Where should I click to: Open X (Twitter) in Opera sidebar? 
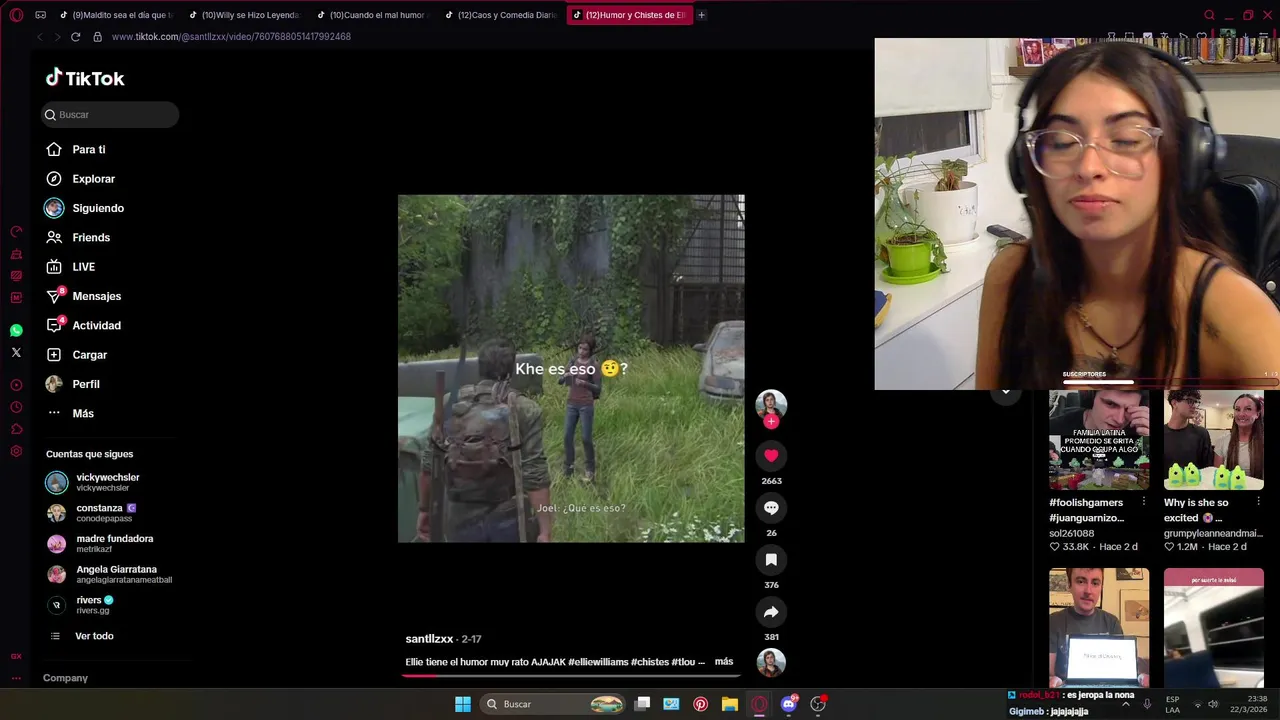click(x=16, y=353)
